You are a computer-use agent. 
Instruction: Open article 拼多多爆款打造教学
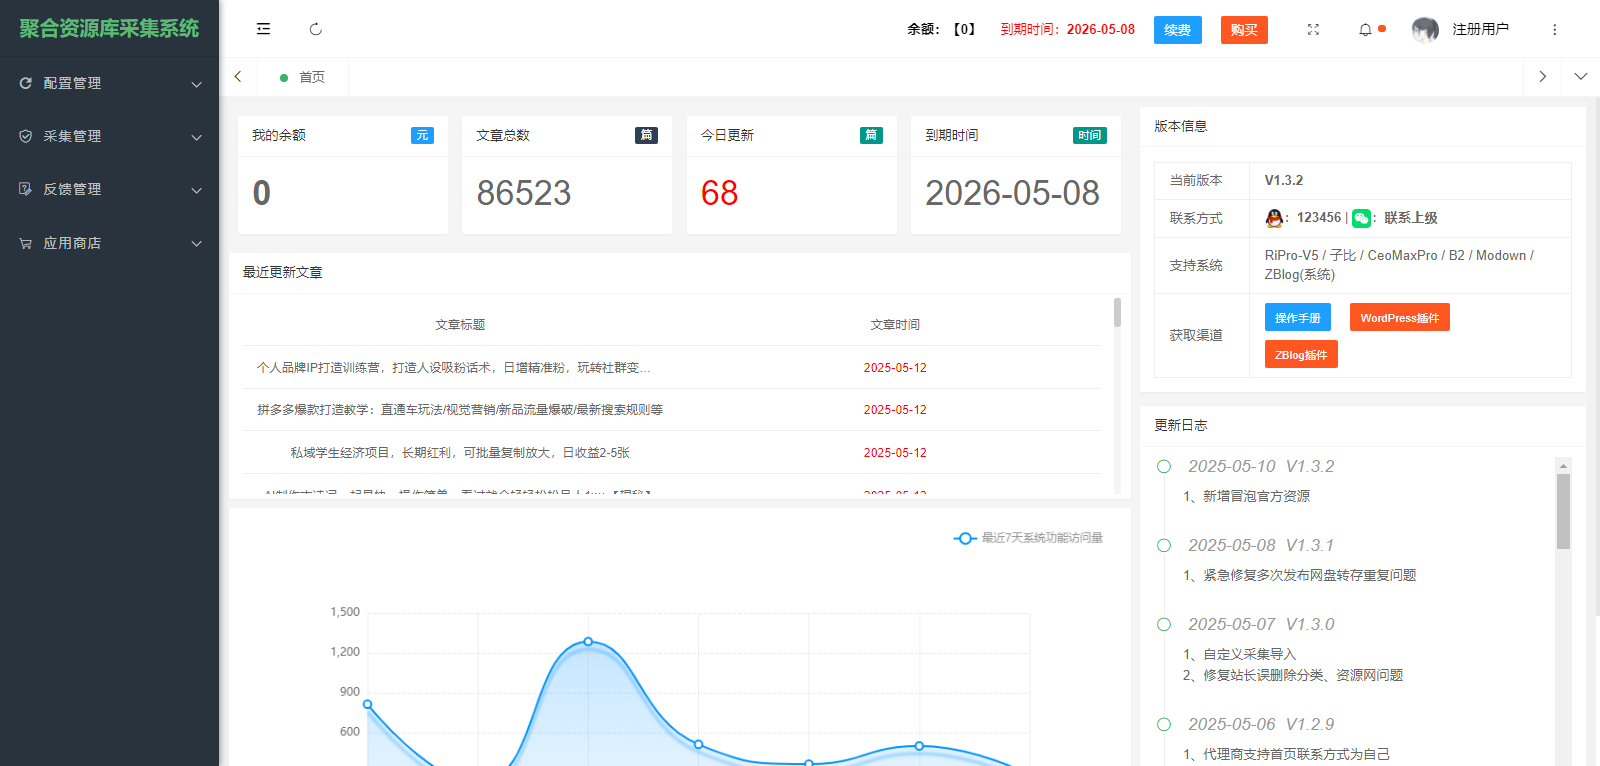pyautogui.click(x=460, y=410)
